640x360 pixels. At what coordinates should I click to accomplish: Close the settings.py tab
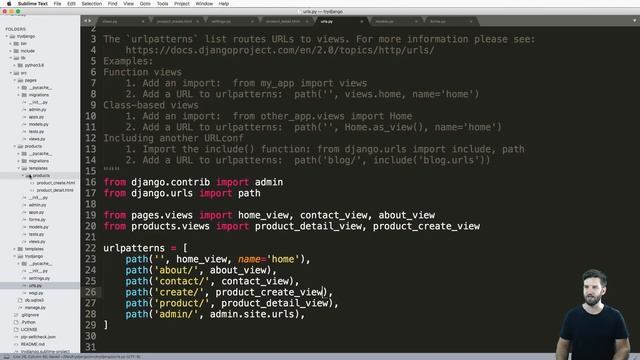[x=252, y=21]
